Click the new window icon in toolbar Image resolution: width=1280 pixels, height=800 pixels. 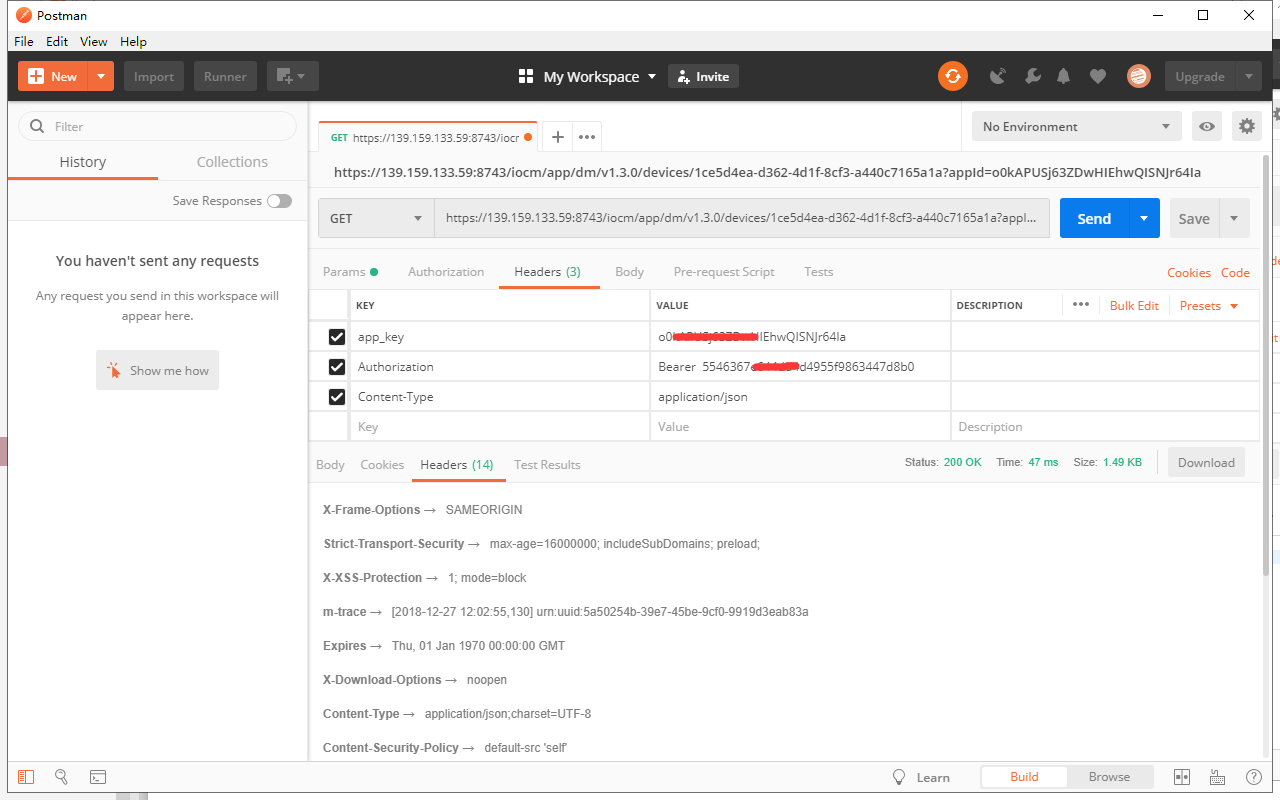coord(284,76)
